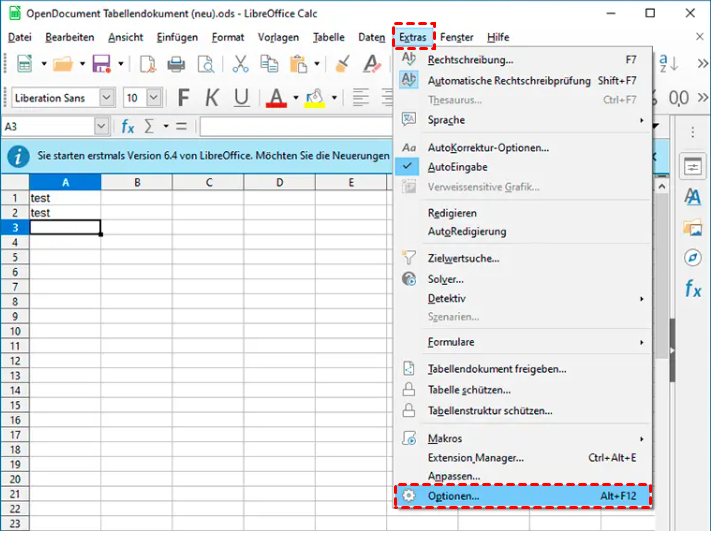Click the Copy icon

pos(269,64)
